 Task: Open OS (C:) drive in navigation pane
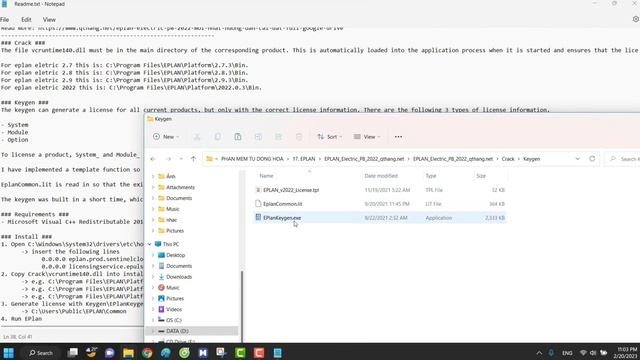point(173,320)
